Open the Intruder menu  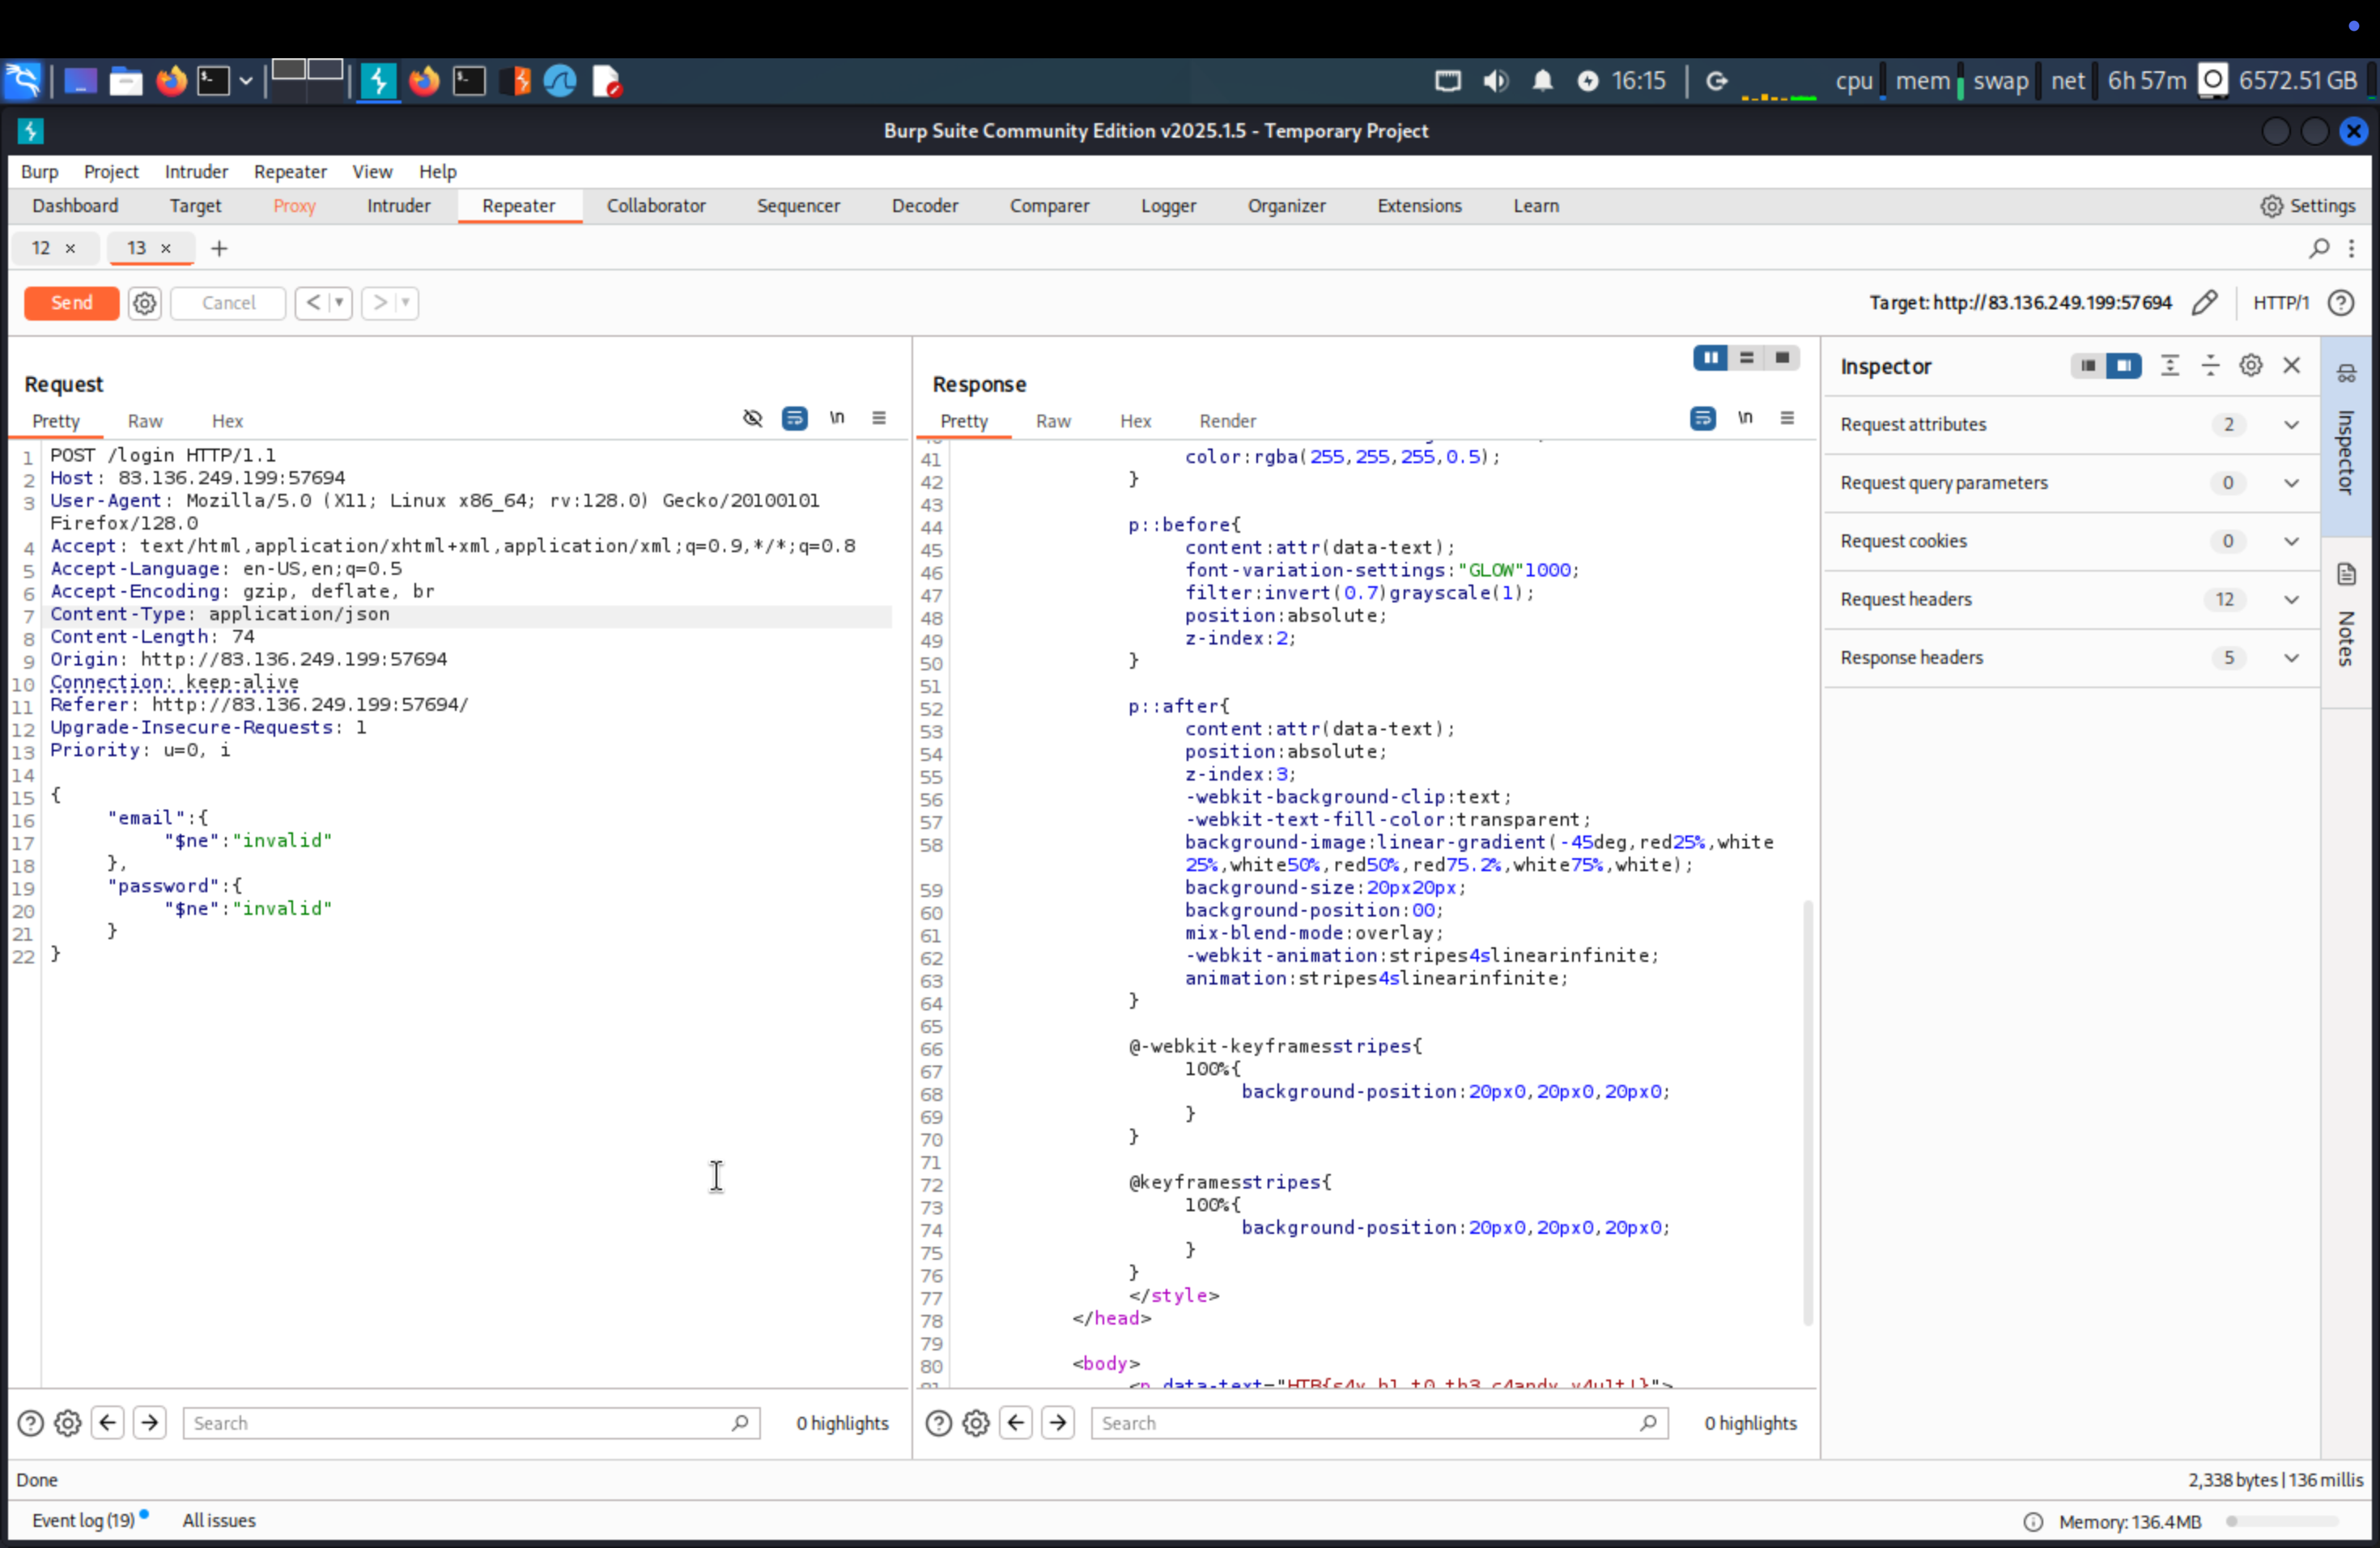coord(196,172)
